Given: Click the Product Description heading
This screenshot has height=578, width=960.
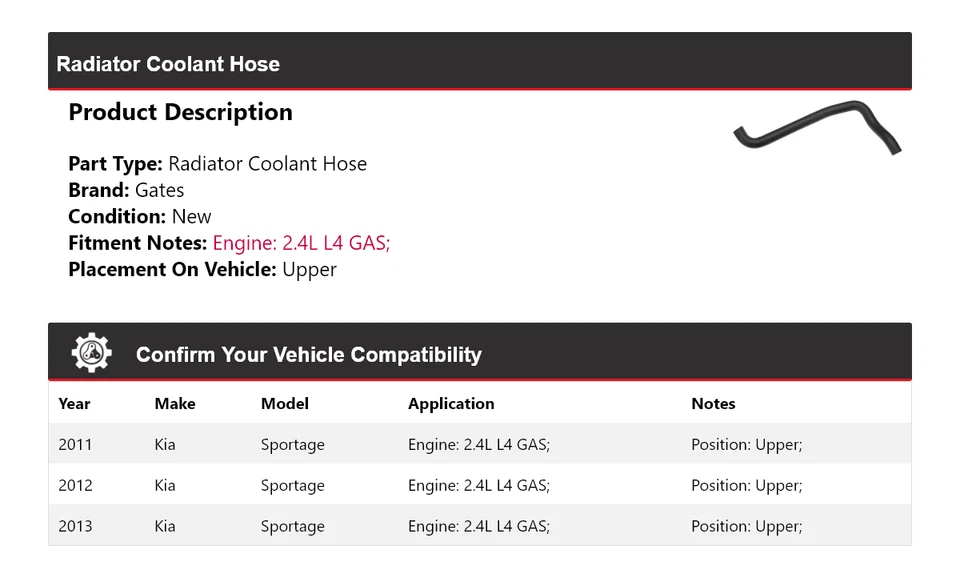Looking at the screenshot, I should (180, 112).
